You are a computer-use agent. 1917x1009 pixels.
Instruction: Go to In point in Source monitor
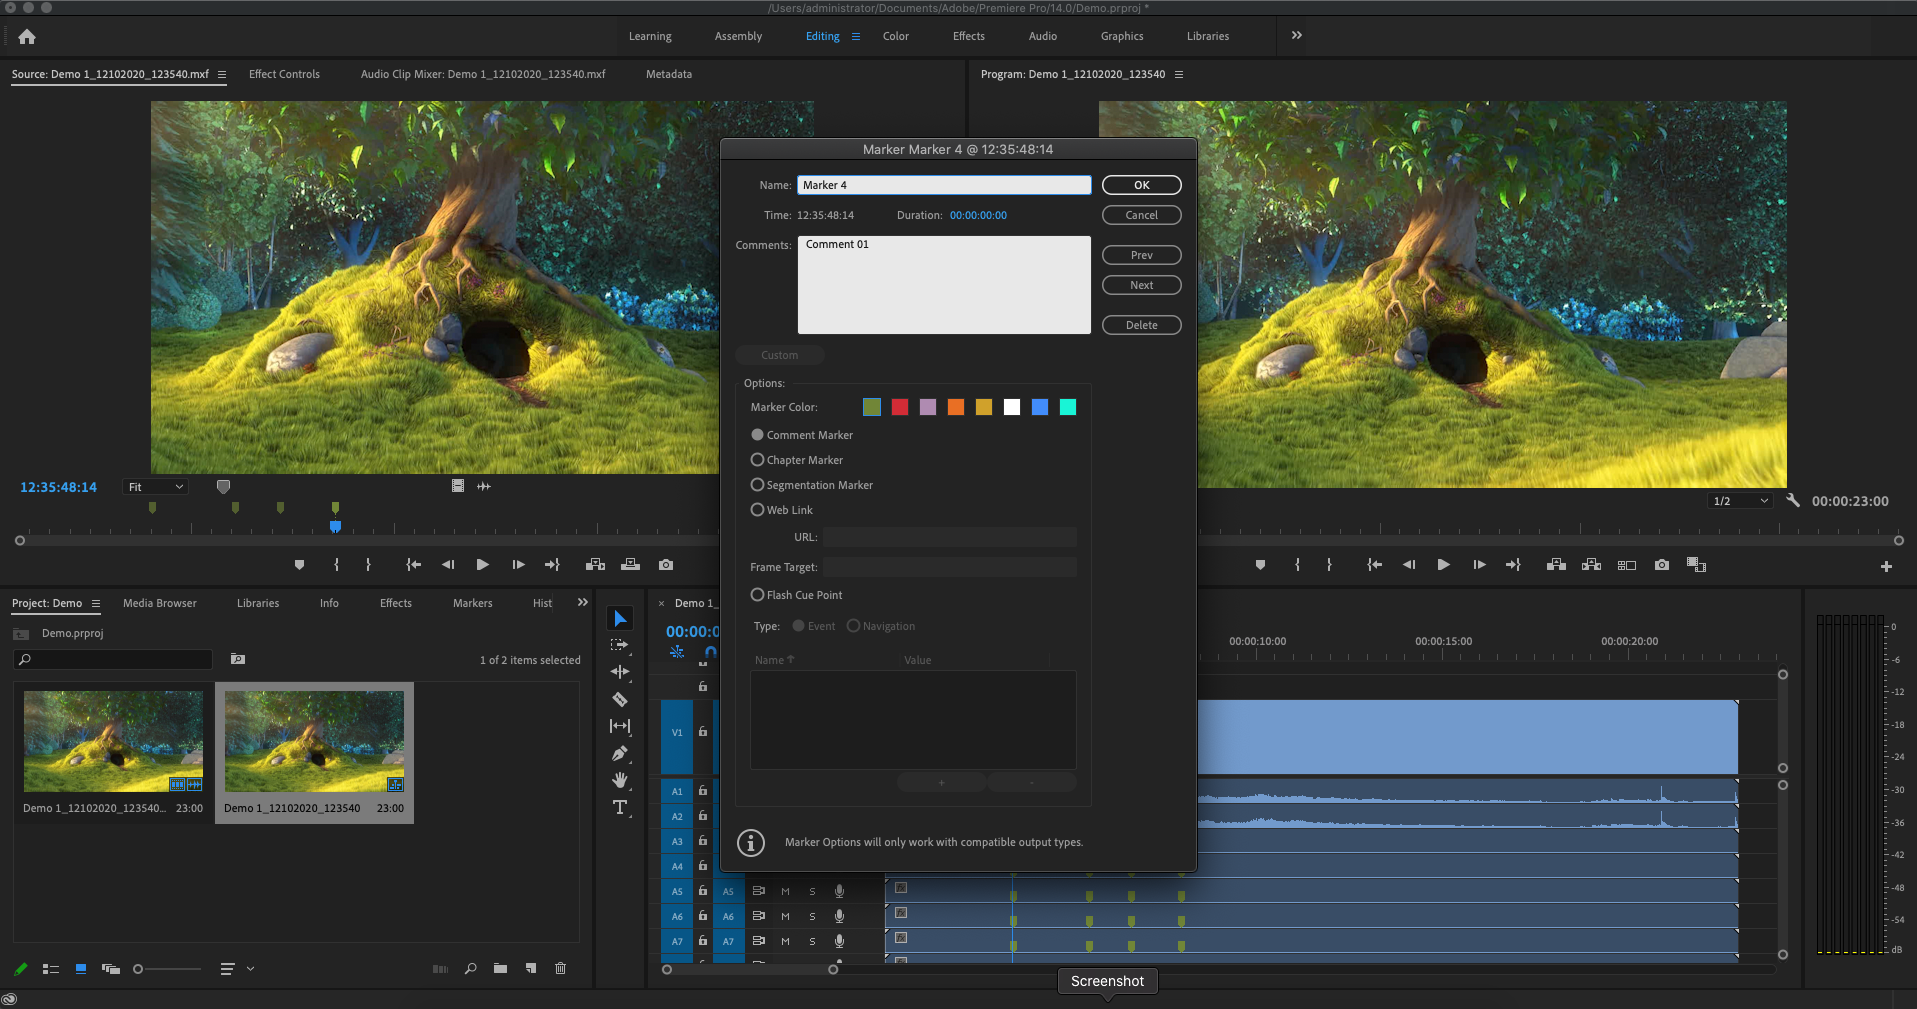(413, 565)
